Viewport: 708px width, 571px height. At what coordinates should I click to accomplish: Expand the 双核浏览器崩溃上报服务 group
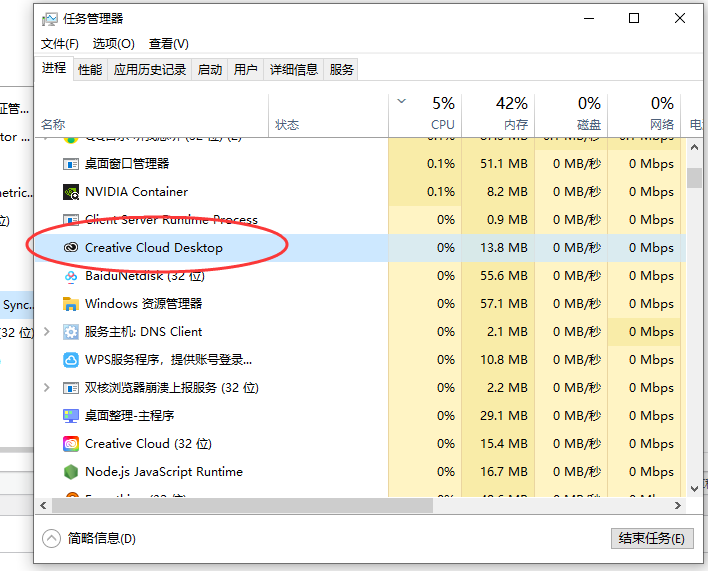(46, 388)
